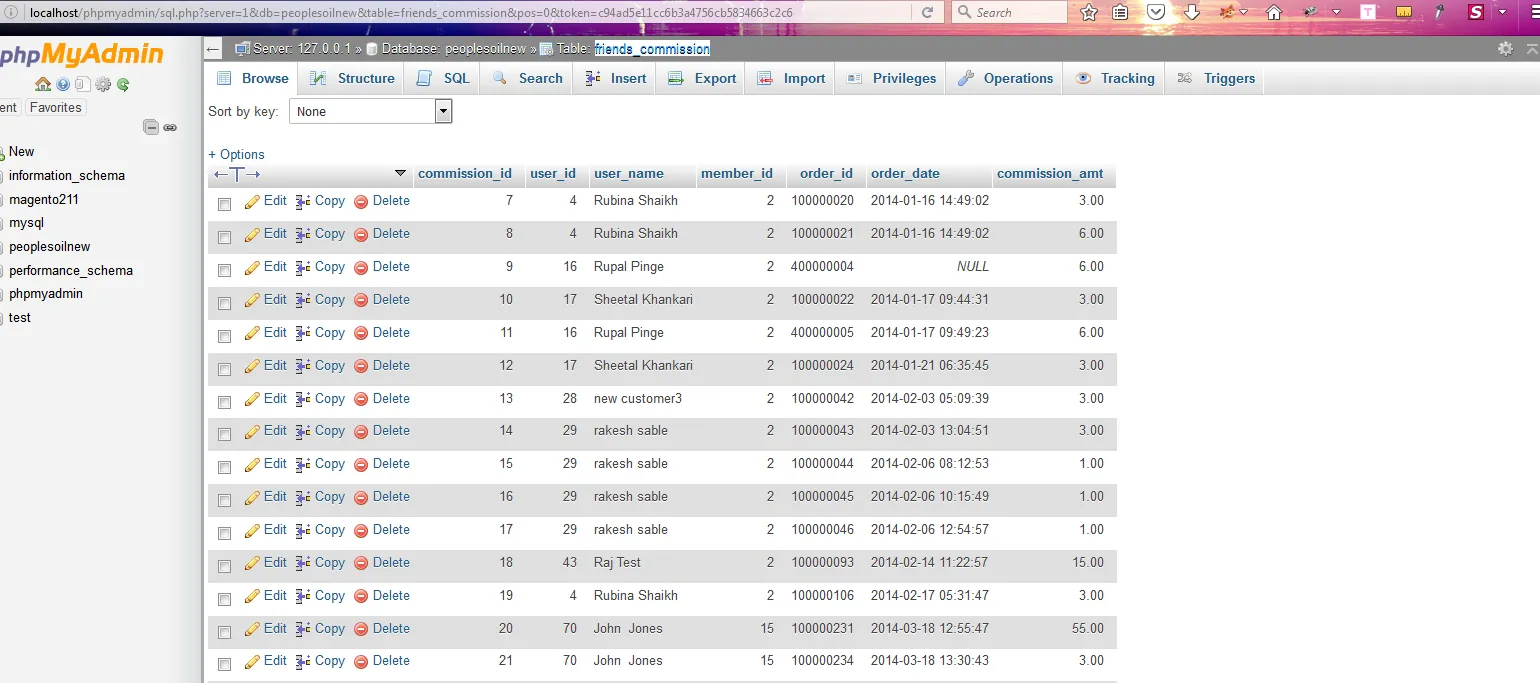Tick checkbox for commission_id 12
This screenshot has height=683, width=1540.
(224, 368)
